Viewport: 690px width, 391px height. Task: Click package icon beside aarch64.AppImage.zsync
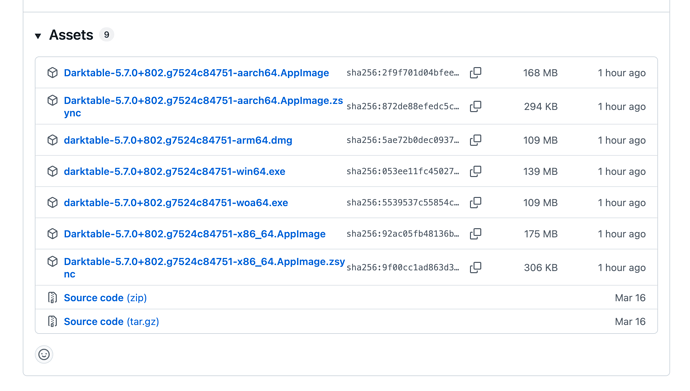tap(52, 100)
